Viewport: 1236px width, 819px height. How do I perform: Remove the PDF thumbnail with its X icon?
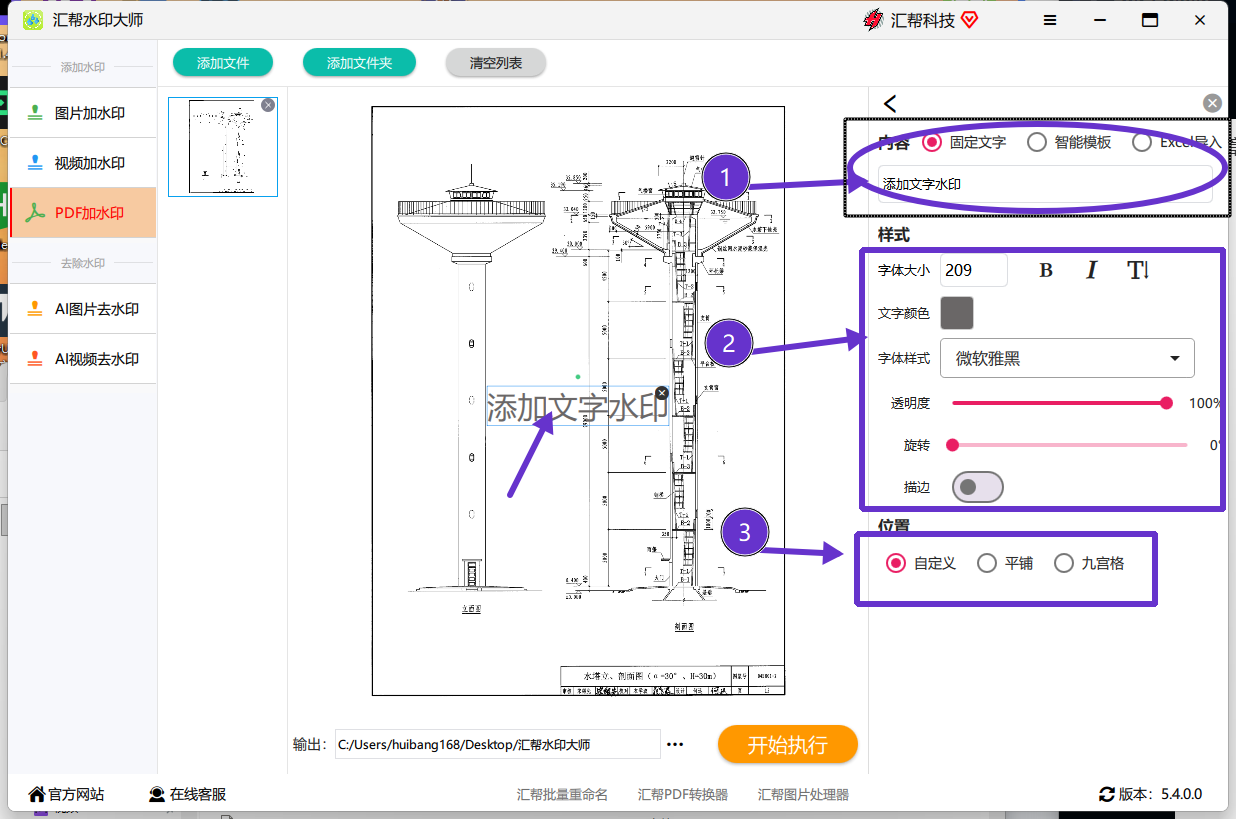tap(268, 105)
